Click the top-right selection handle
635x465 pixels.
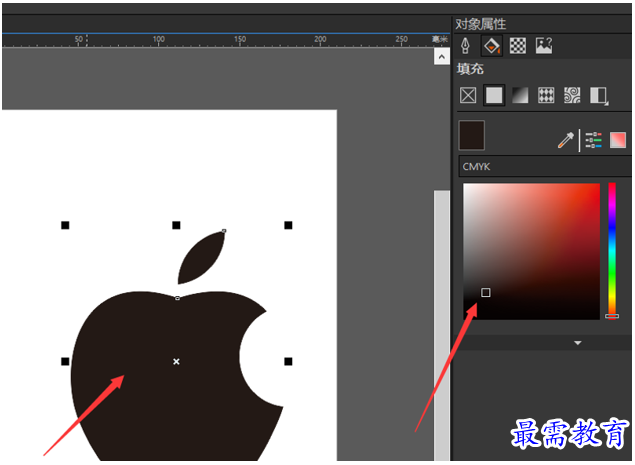point(288,225)
